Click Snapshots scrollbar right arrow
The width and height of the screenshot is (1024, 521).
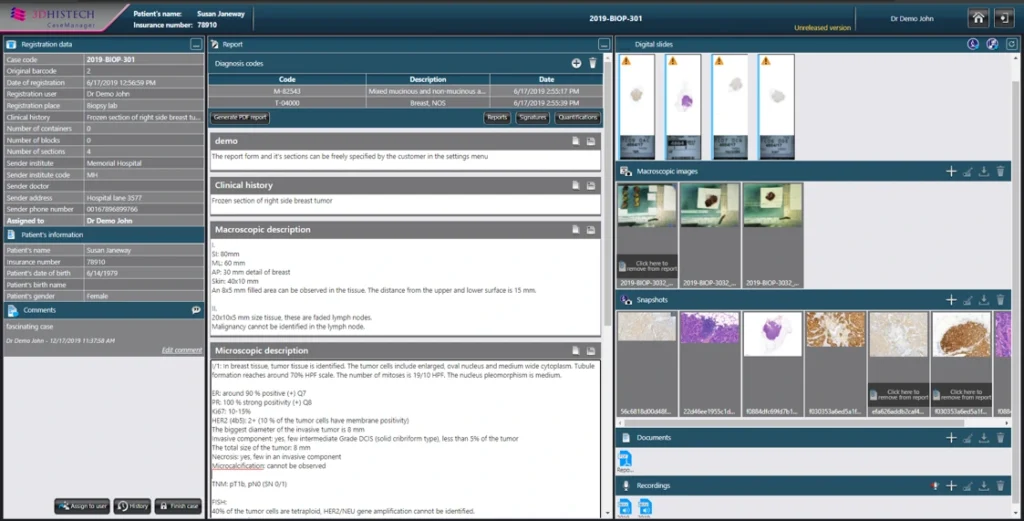click(1007, 423)
